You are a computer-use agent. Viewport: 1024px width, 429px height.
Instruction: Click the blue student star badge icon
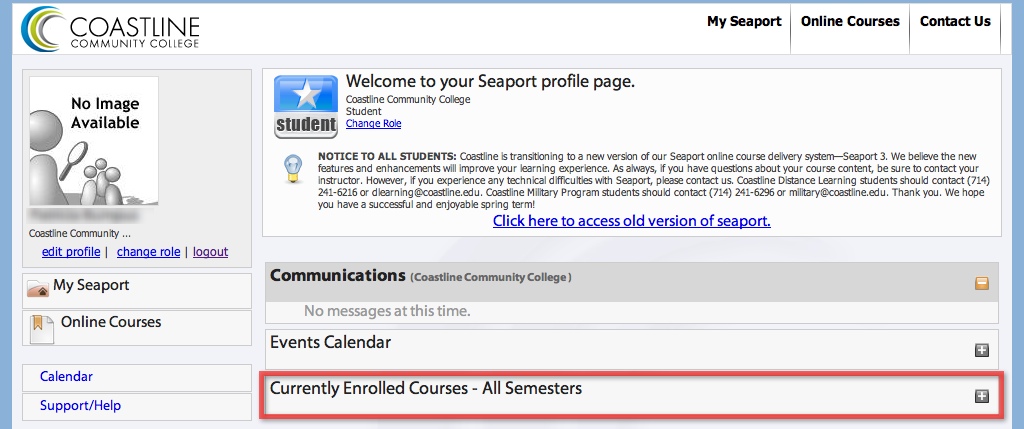(x=306, y=107)
